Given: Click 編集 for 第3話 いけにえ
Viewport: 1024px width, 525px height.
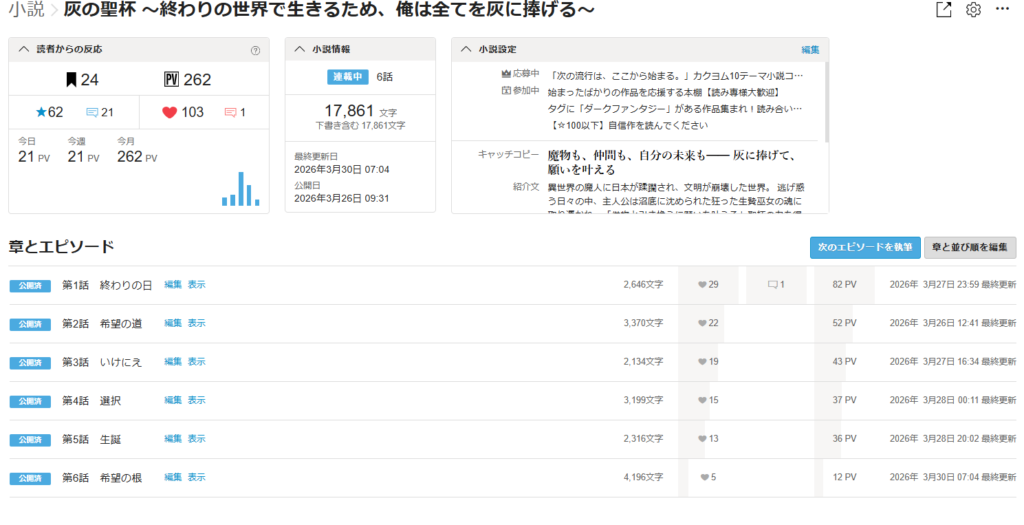Looking at the screenshot, I should pos(173,362).
